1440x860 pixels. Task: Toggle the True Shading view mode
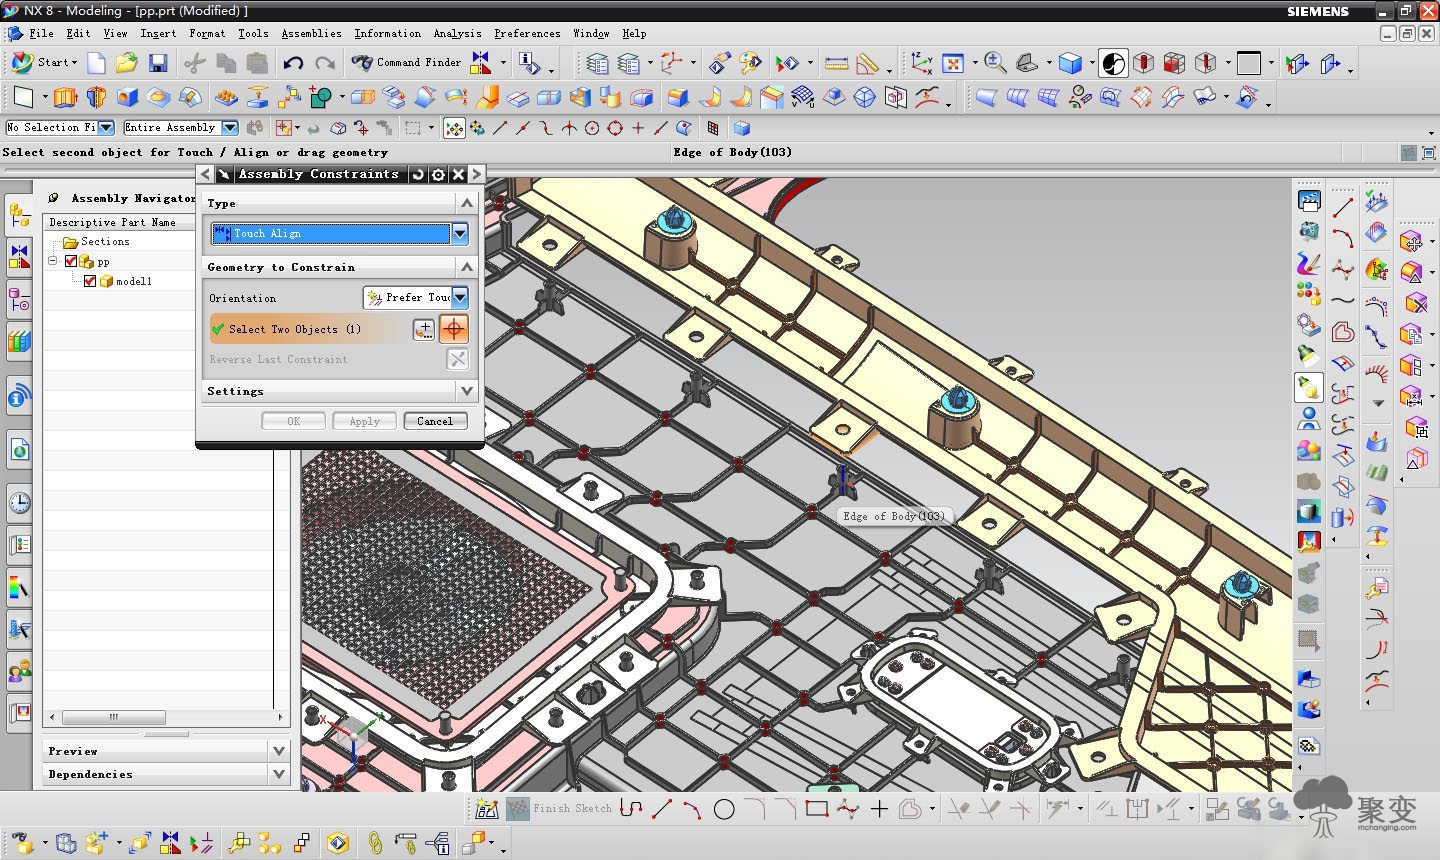click(x=1114, y=63)
